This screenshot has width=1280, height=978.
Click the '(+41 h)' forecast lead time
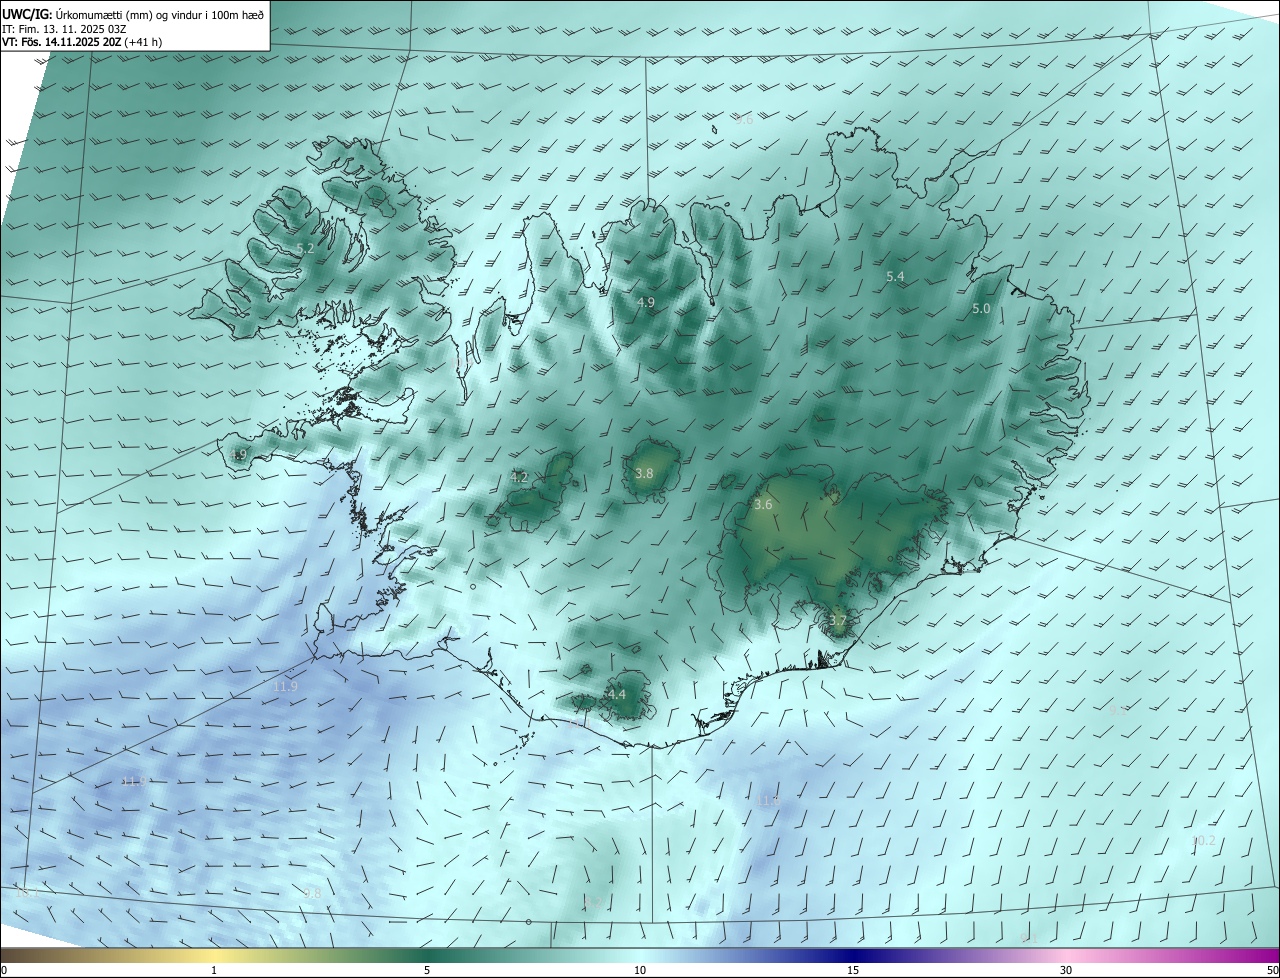click(144, 42)
